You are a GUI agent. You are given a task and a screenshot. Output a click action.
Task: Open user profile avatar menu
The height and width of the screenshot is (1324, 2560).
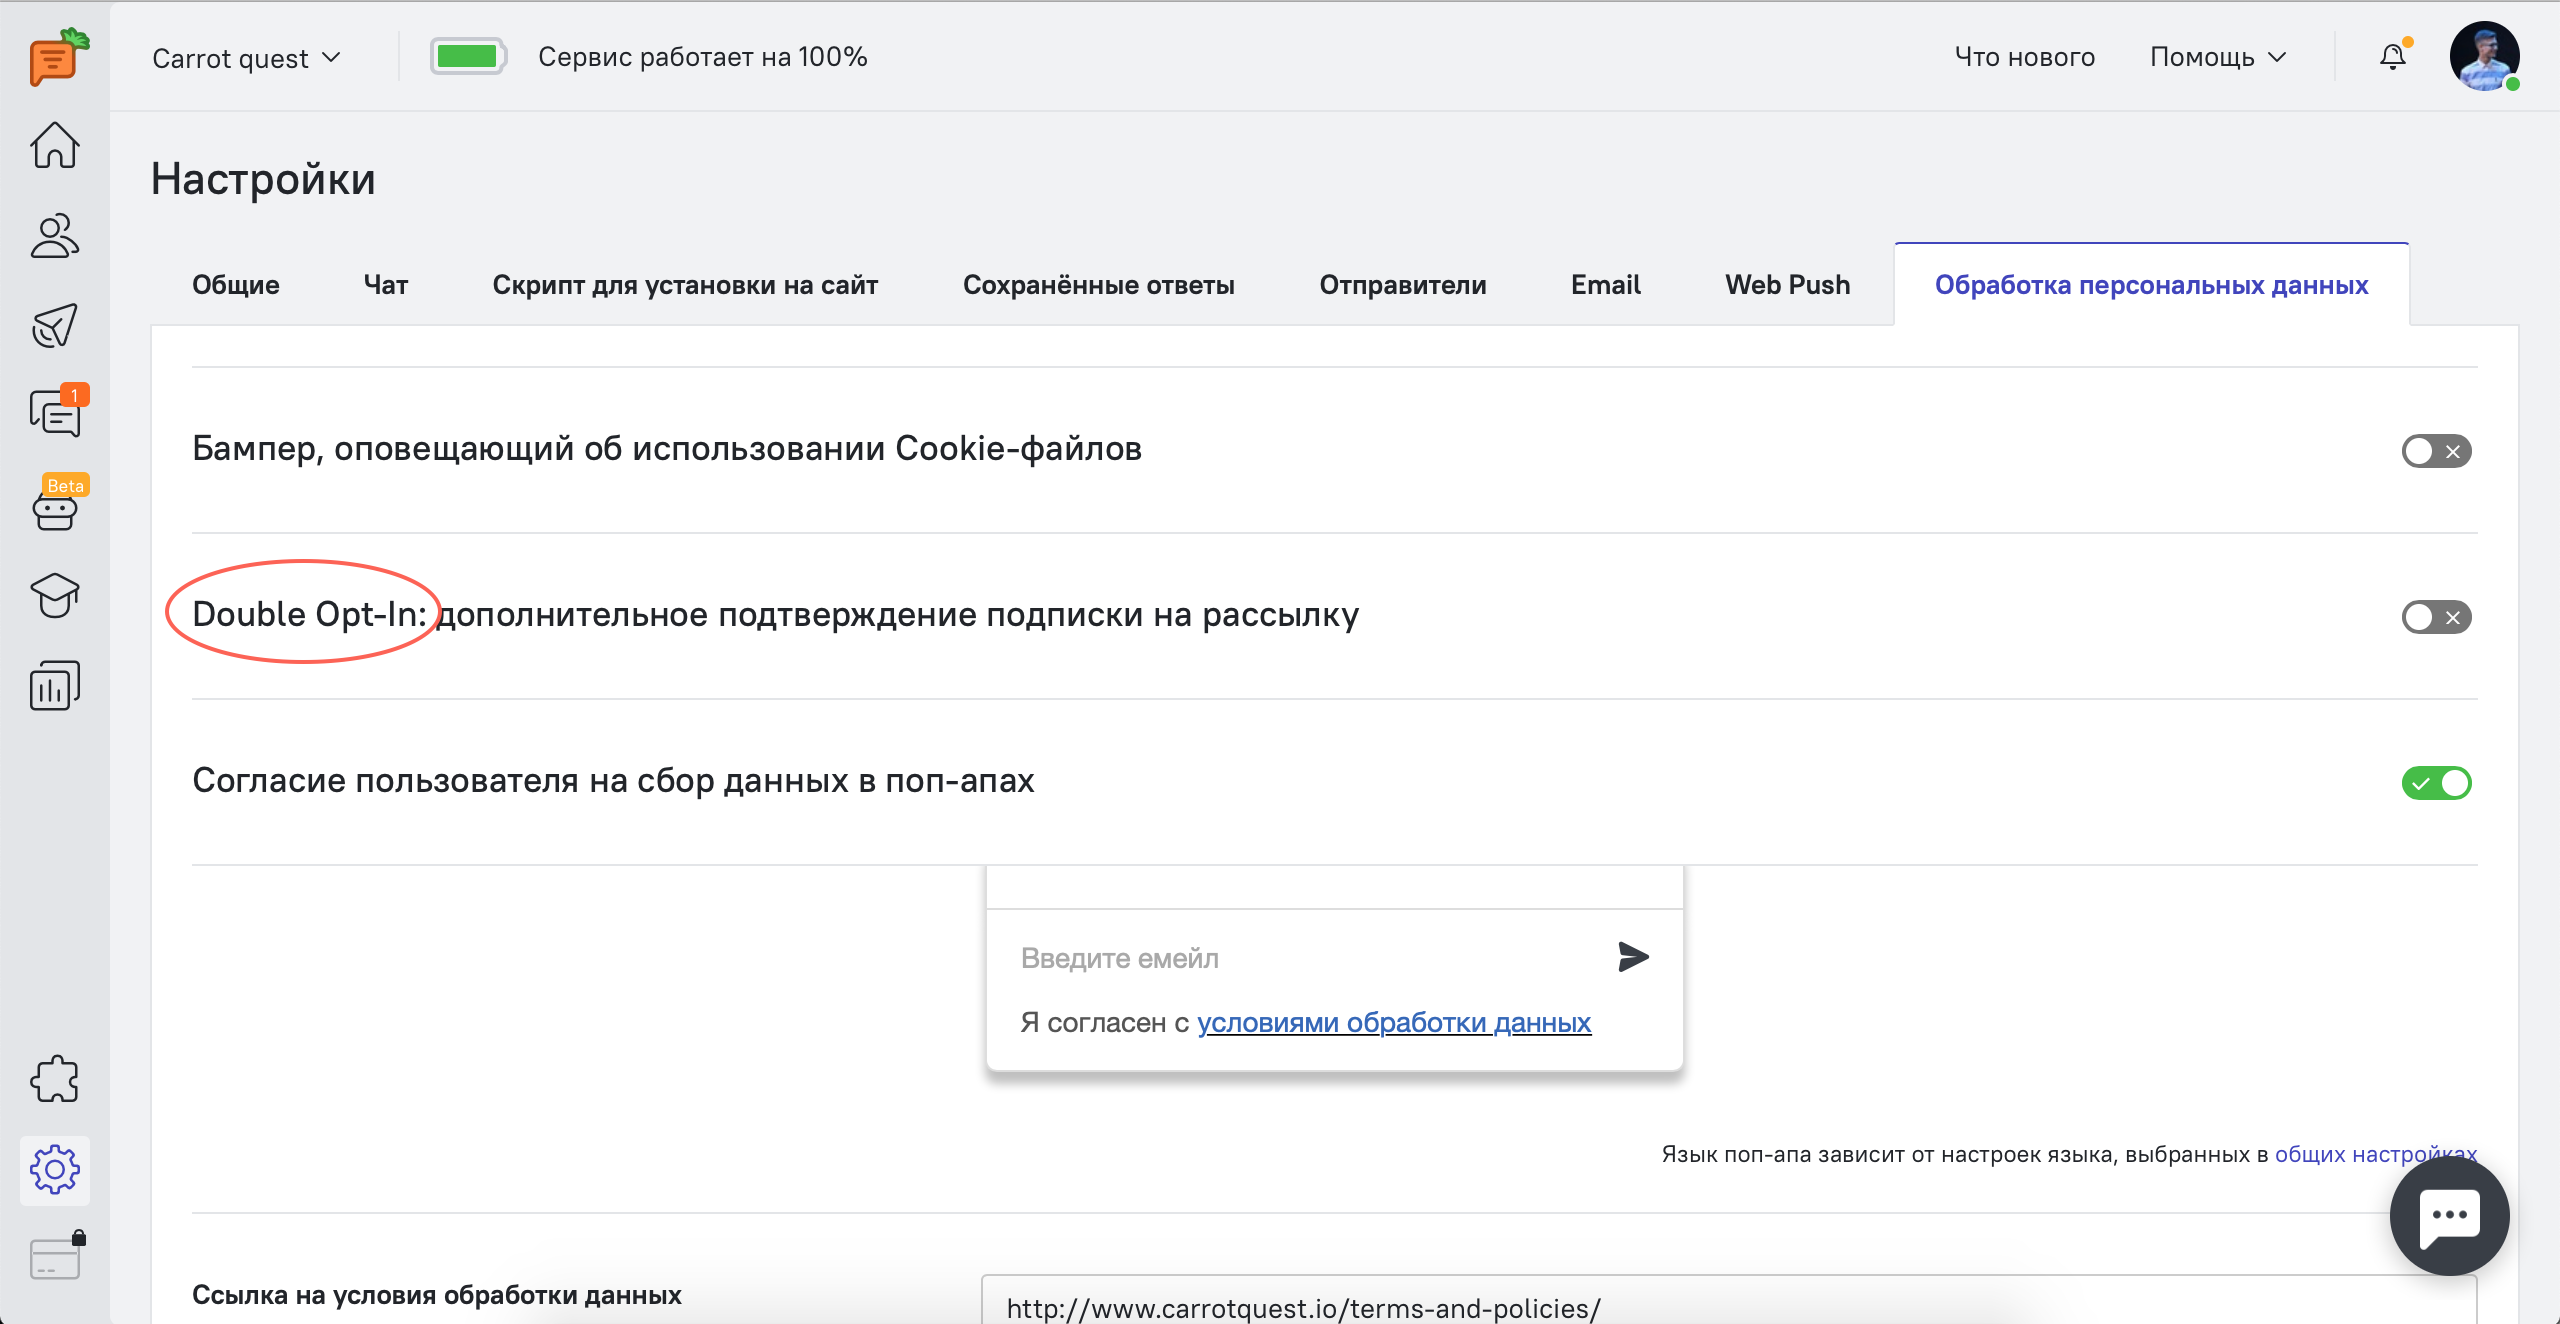click(x=2483, y=57)
